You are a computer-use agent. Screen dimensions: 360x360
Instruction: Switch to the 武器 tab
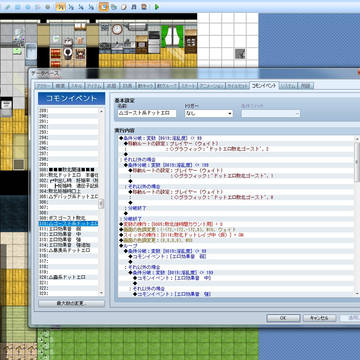(111, 86)
